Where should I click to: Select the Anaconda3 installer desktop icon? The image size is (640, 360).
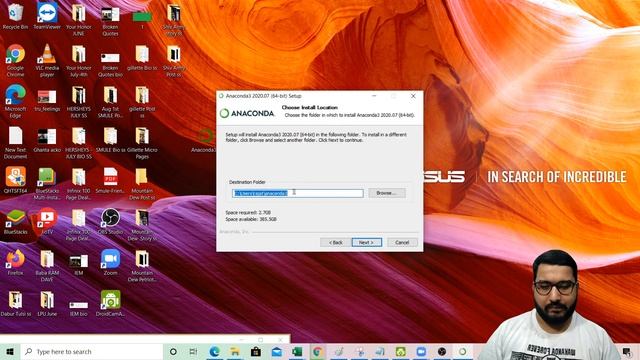(204, 141)
